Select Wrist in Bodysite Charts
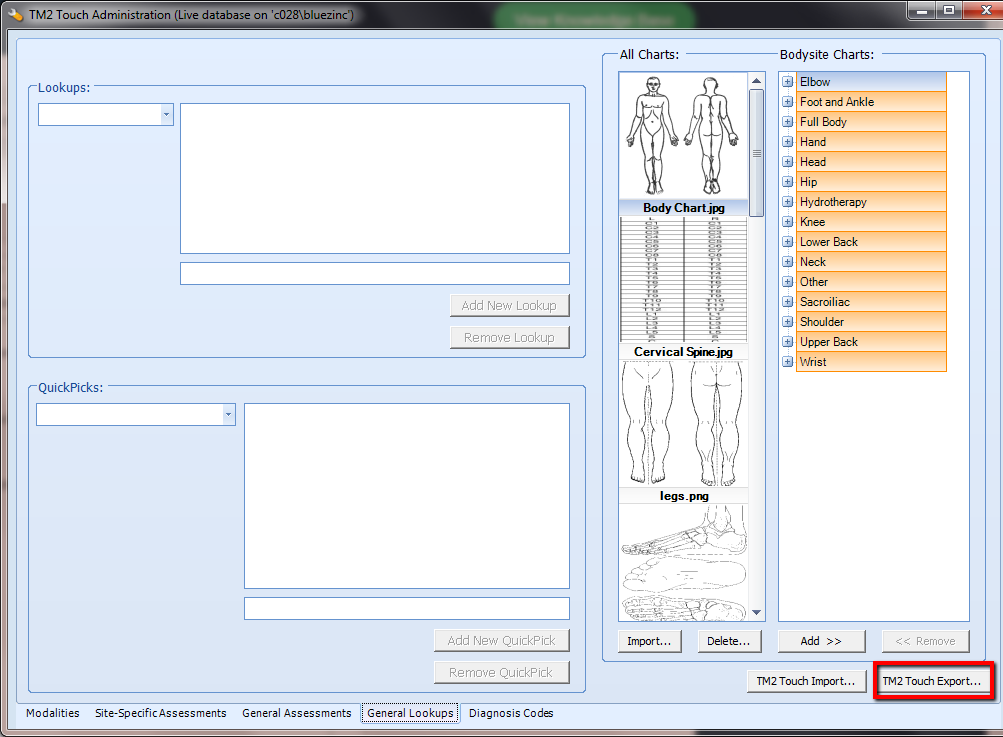The image size is (1003, 737). 871,362
